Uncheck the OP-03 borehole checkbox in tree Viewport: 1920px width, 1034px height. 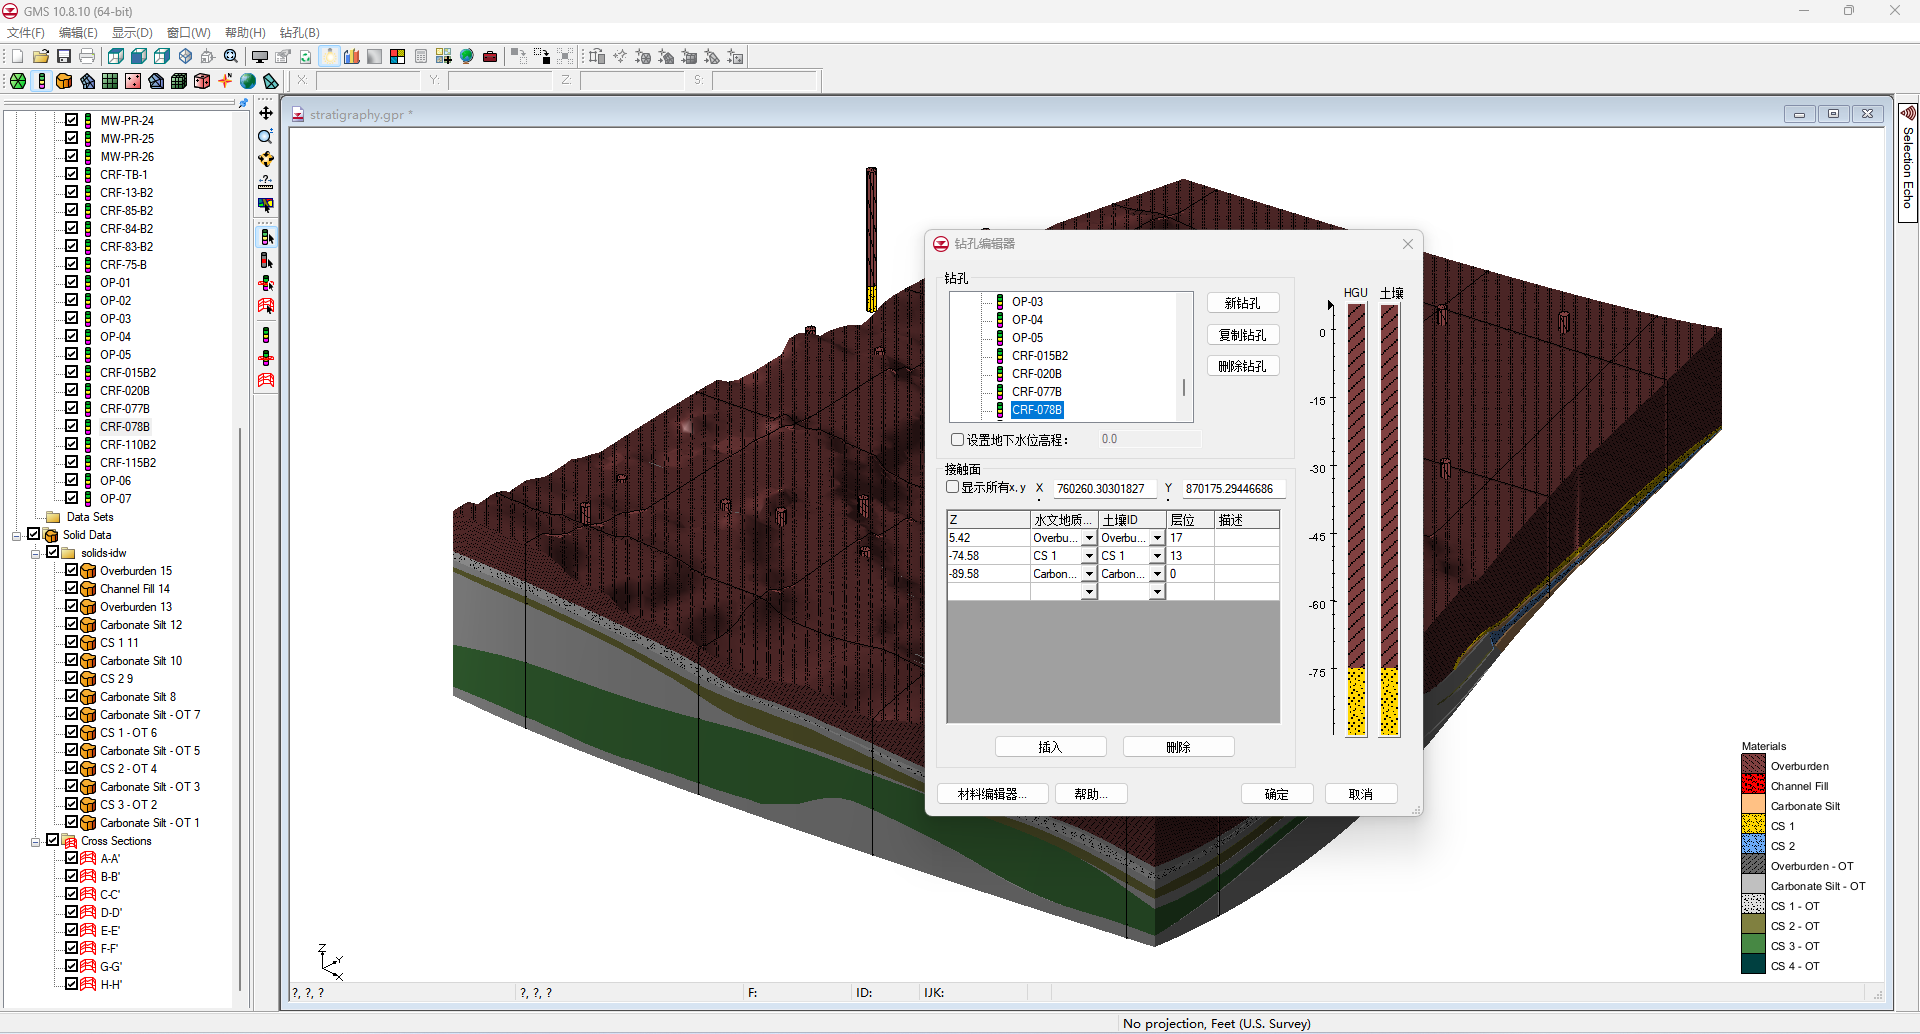click(72, 318)
